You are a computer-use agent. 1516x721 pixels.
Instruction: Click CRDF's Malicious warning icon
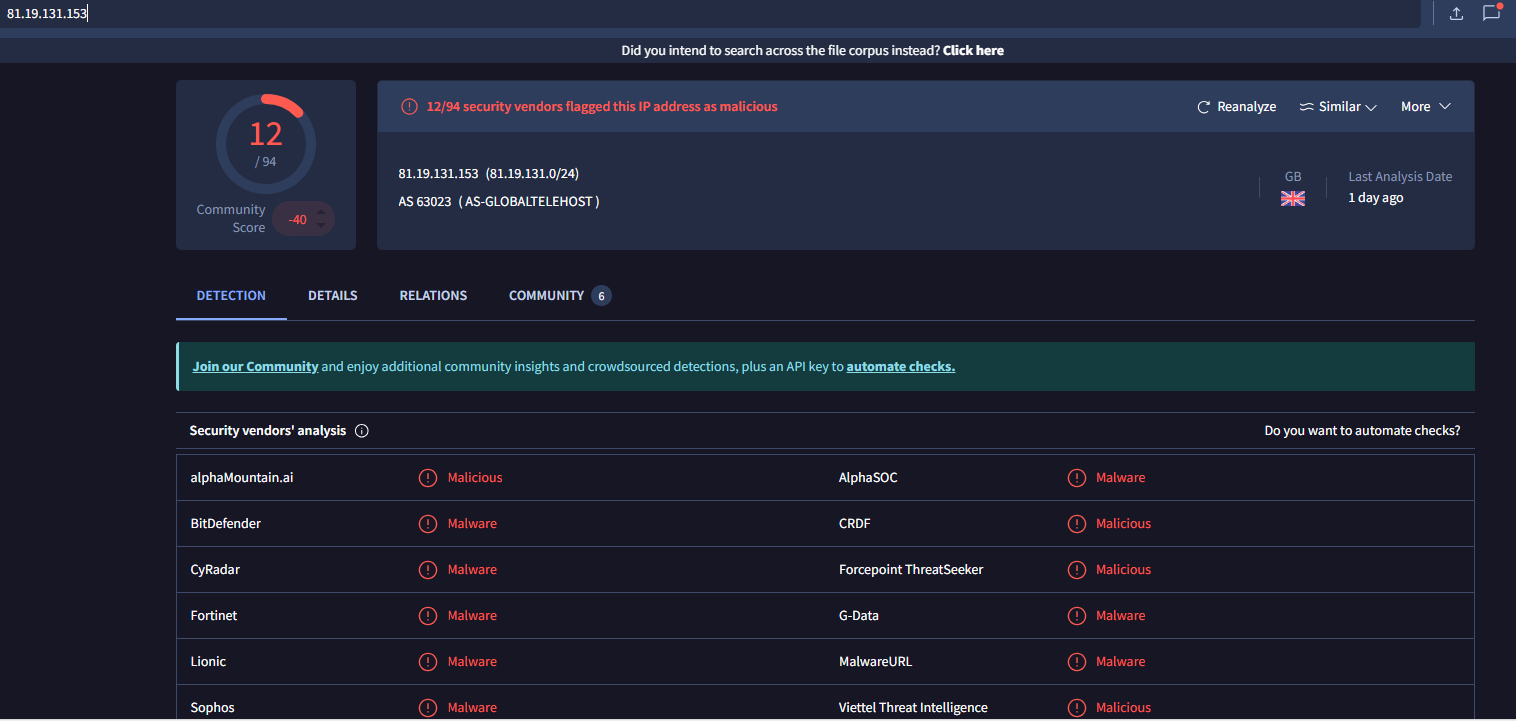tap(1077, 524)
